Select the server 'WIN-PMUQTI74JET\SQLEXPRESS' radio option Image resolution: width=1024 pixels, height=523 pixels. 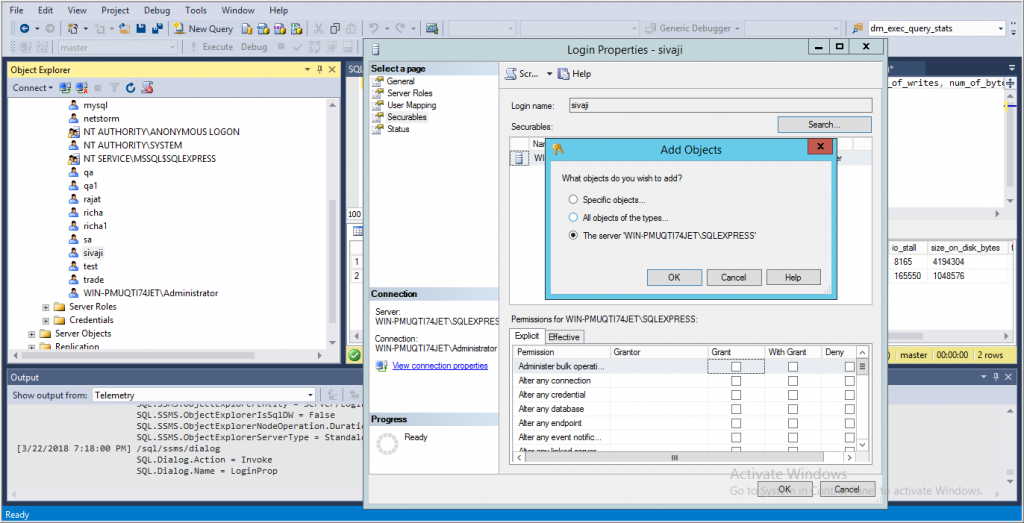point(573,235)
